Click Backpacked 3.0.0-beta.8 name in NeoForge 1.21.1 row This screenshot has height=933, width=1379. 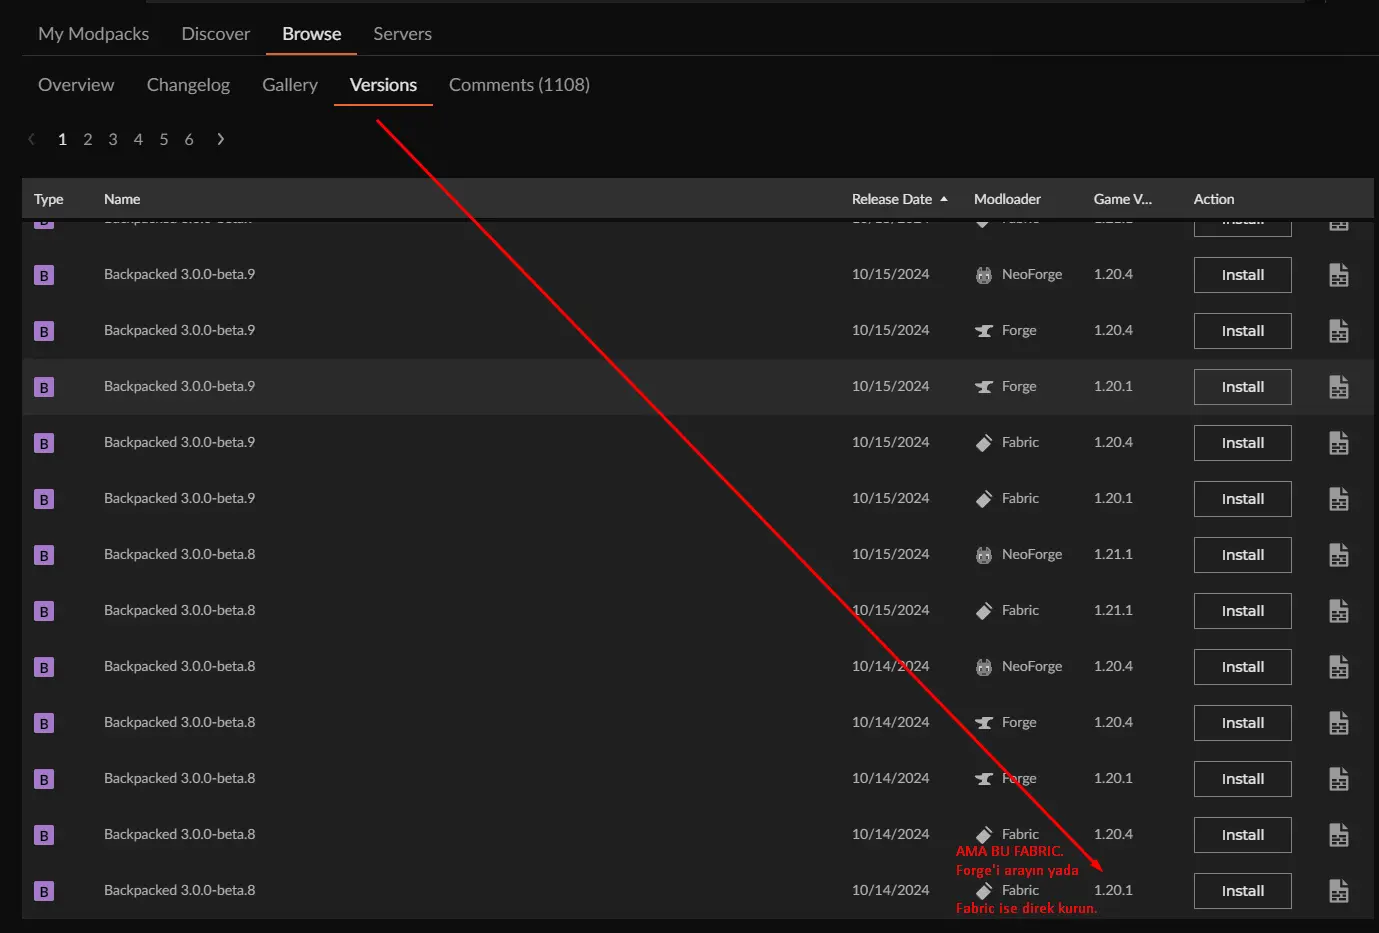[180, 554]
